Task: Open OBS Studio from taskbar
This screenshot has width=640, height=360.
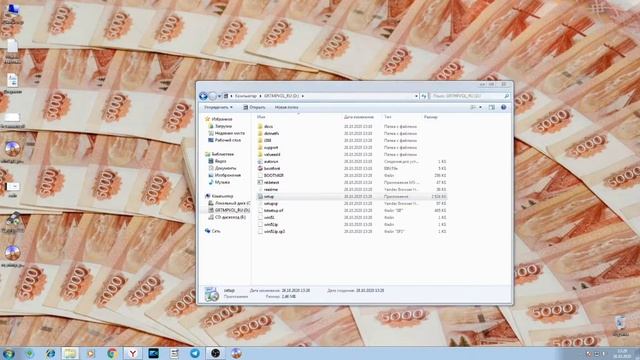Action: 216,353
